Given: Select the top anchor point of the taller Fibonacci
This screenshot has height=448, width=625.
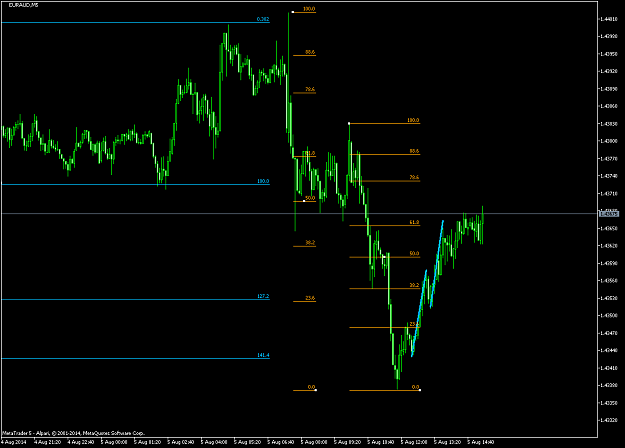Looking at the screenshot, I should 293,12.
